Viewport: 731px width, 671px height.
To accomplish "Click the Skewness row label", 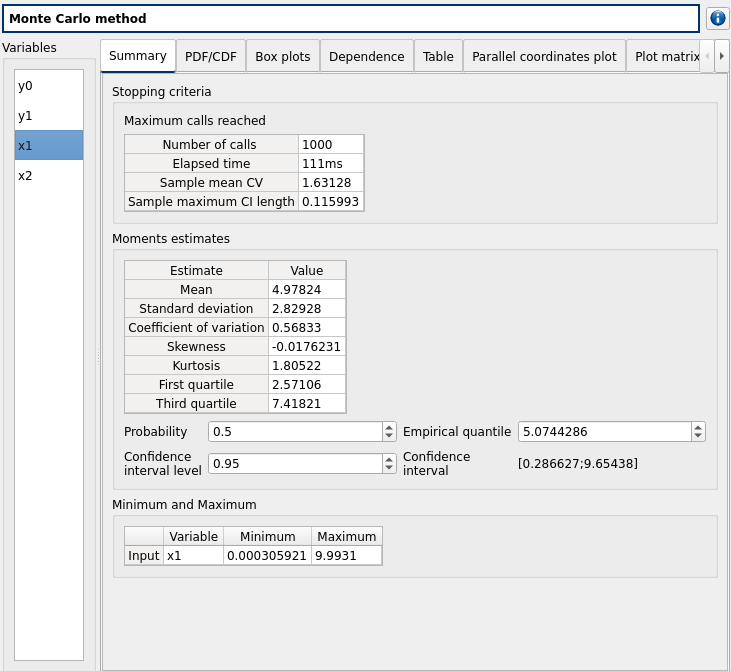I will pyautogui.click(x=196, y=347).
